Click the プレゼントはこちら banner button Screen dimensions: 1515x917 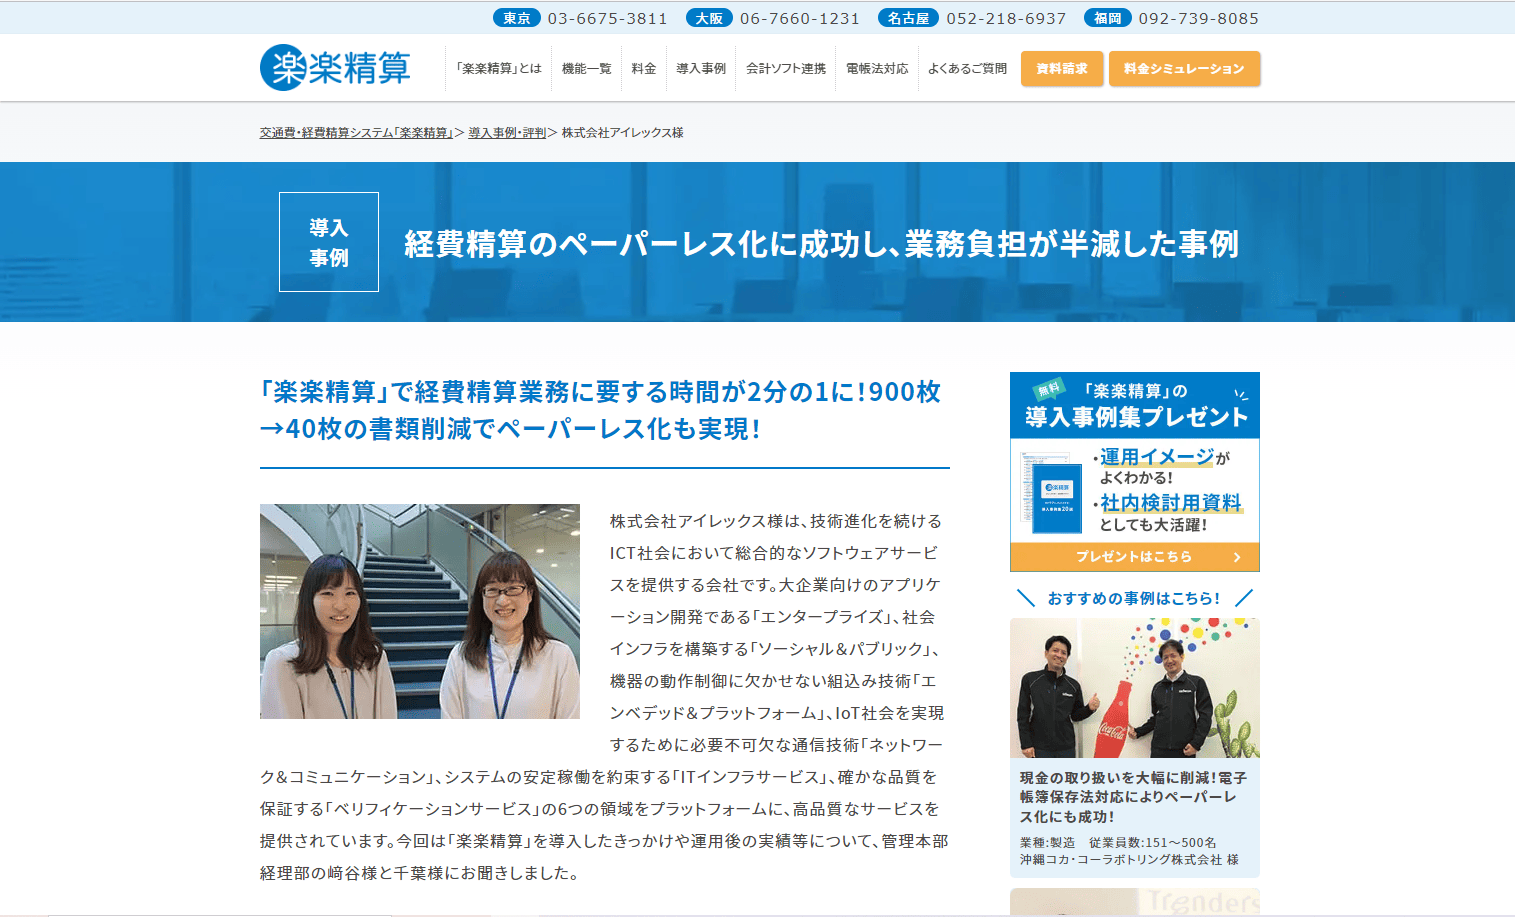(1135, 557)
